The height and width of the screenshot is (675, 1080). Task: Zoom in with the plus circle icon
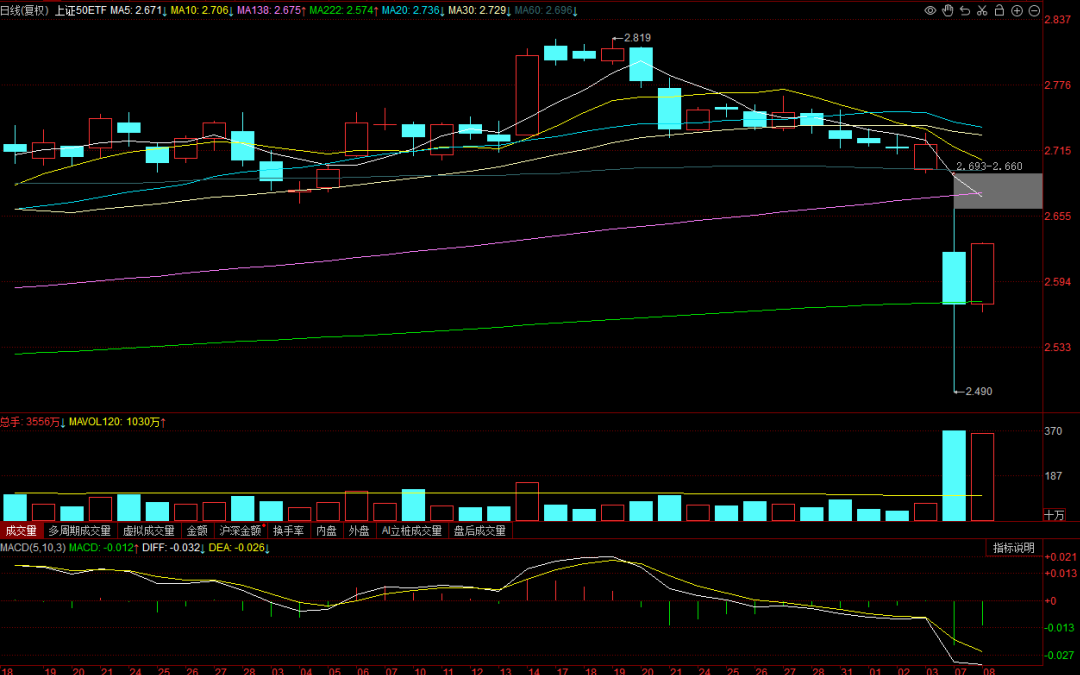coord(1017,10)
